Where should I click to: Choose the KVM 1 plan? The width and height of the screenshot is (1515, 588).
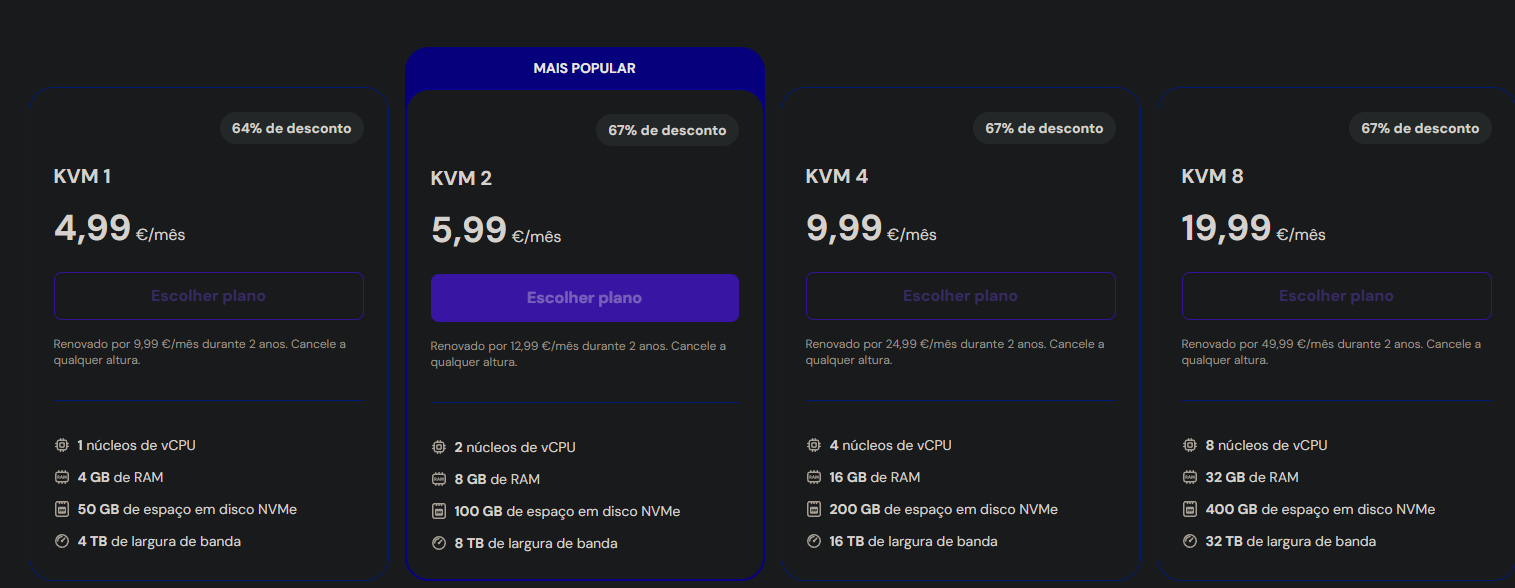[208, 296]
